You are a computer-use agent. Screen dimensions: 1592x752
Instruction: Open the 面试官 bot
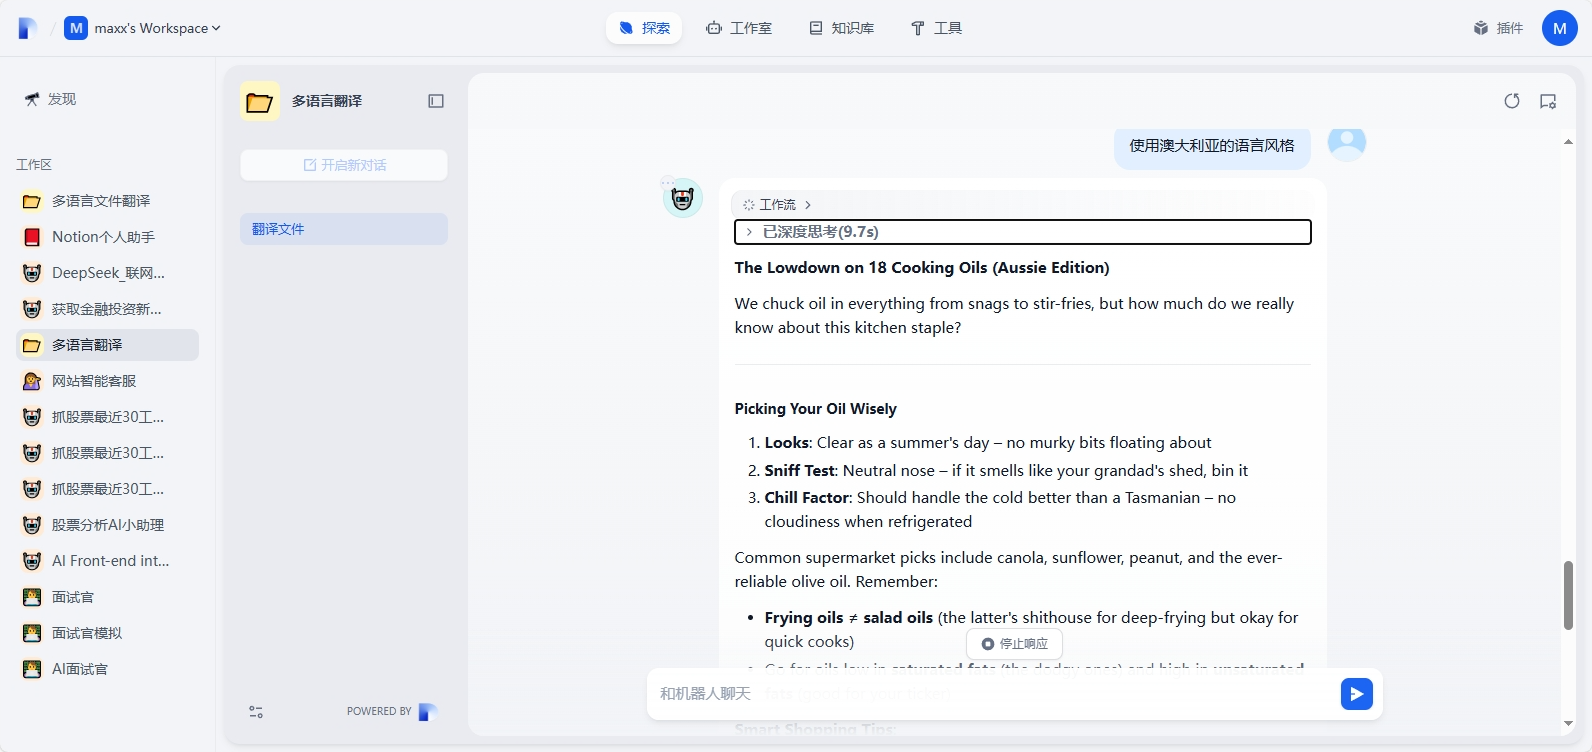pyautogui.click(x=108, y=597)
